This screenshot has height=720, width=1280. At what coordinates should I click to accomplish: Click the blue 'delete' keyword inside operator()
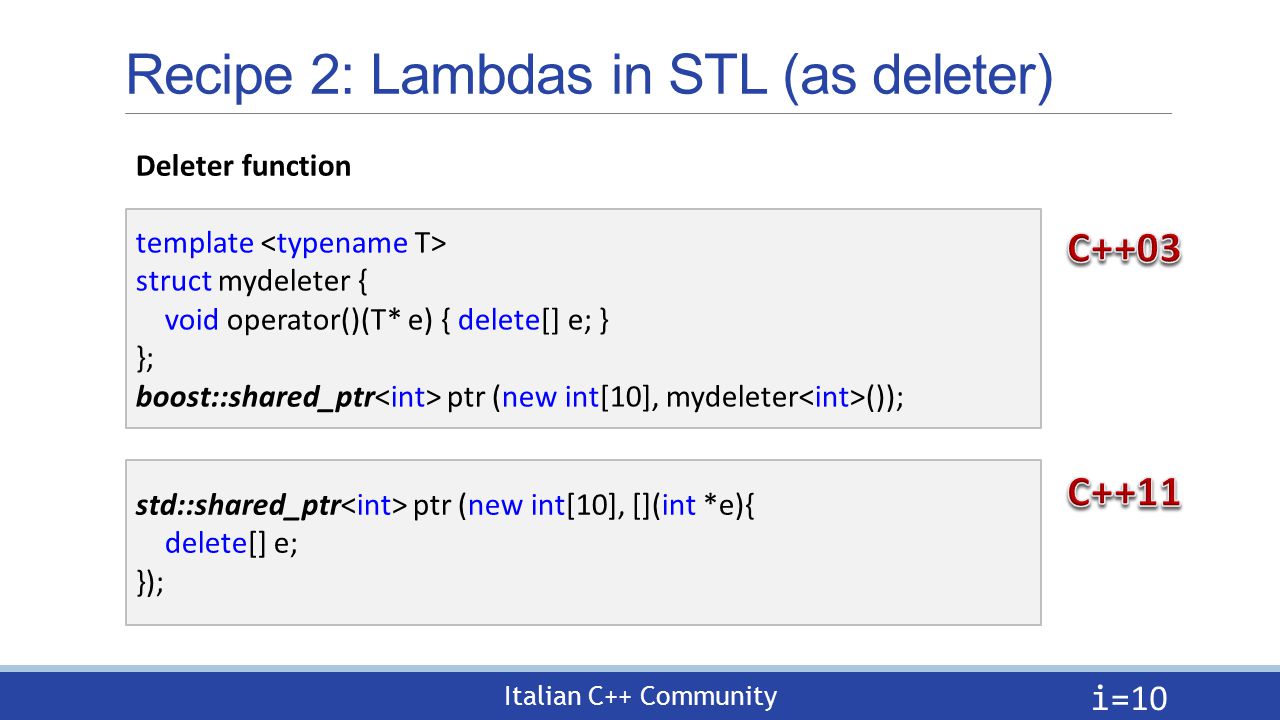[499, 320]
